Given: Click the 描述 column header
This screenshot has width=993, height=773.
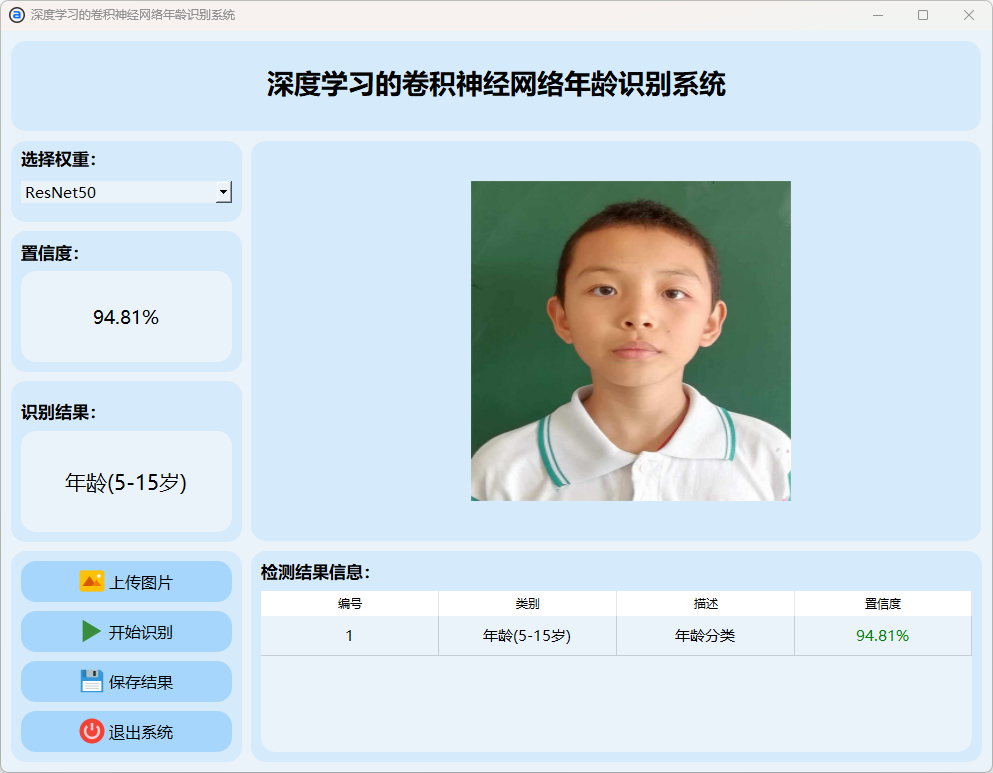Looking at the screenshot, I should click(x=705, y=604).
